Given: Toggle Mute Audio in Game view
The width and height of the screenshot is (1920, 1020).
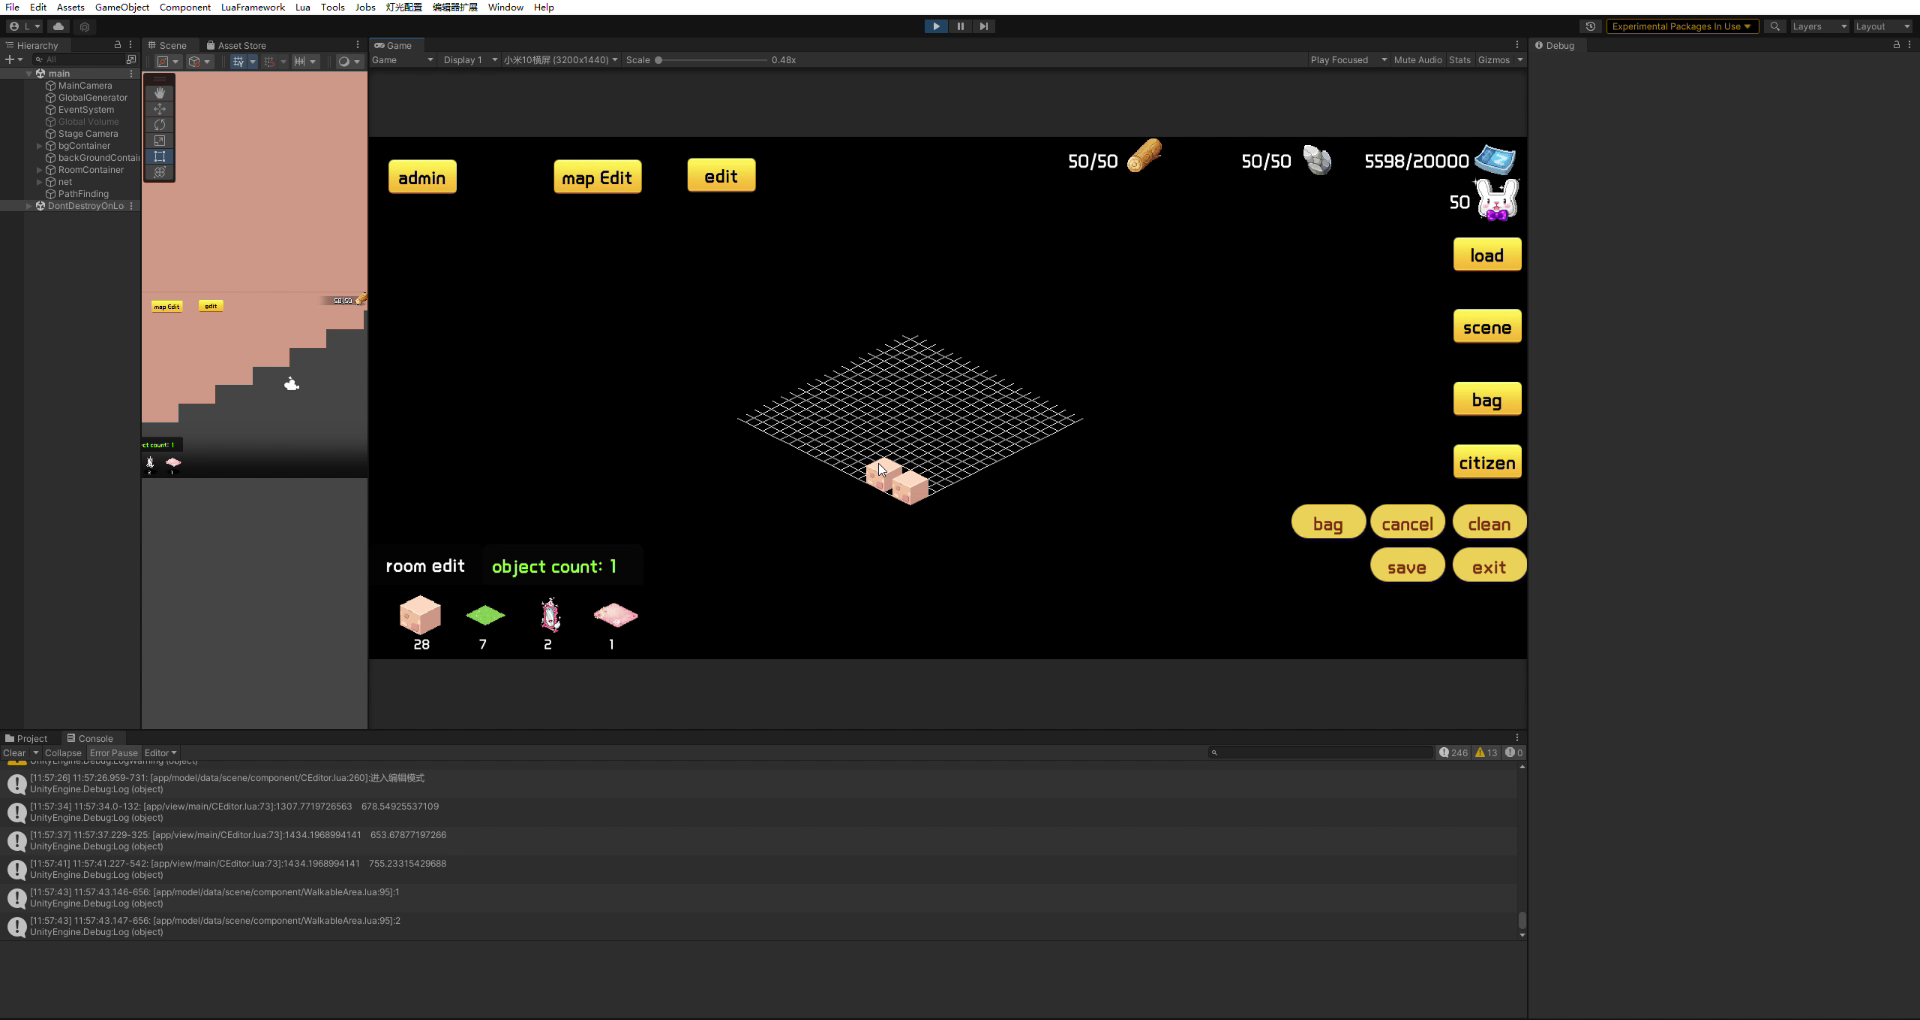Looking at the screenshot, I should (x=1418, y=60).
